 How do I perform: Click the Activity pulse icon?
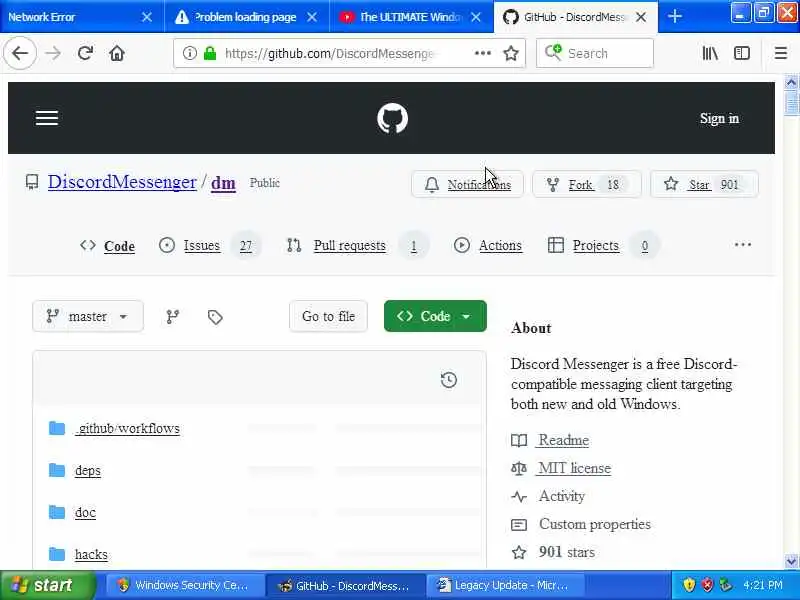(x=519, y=496)
